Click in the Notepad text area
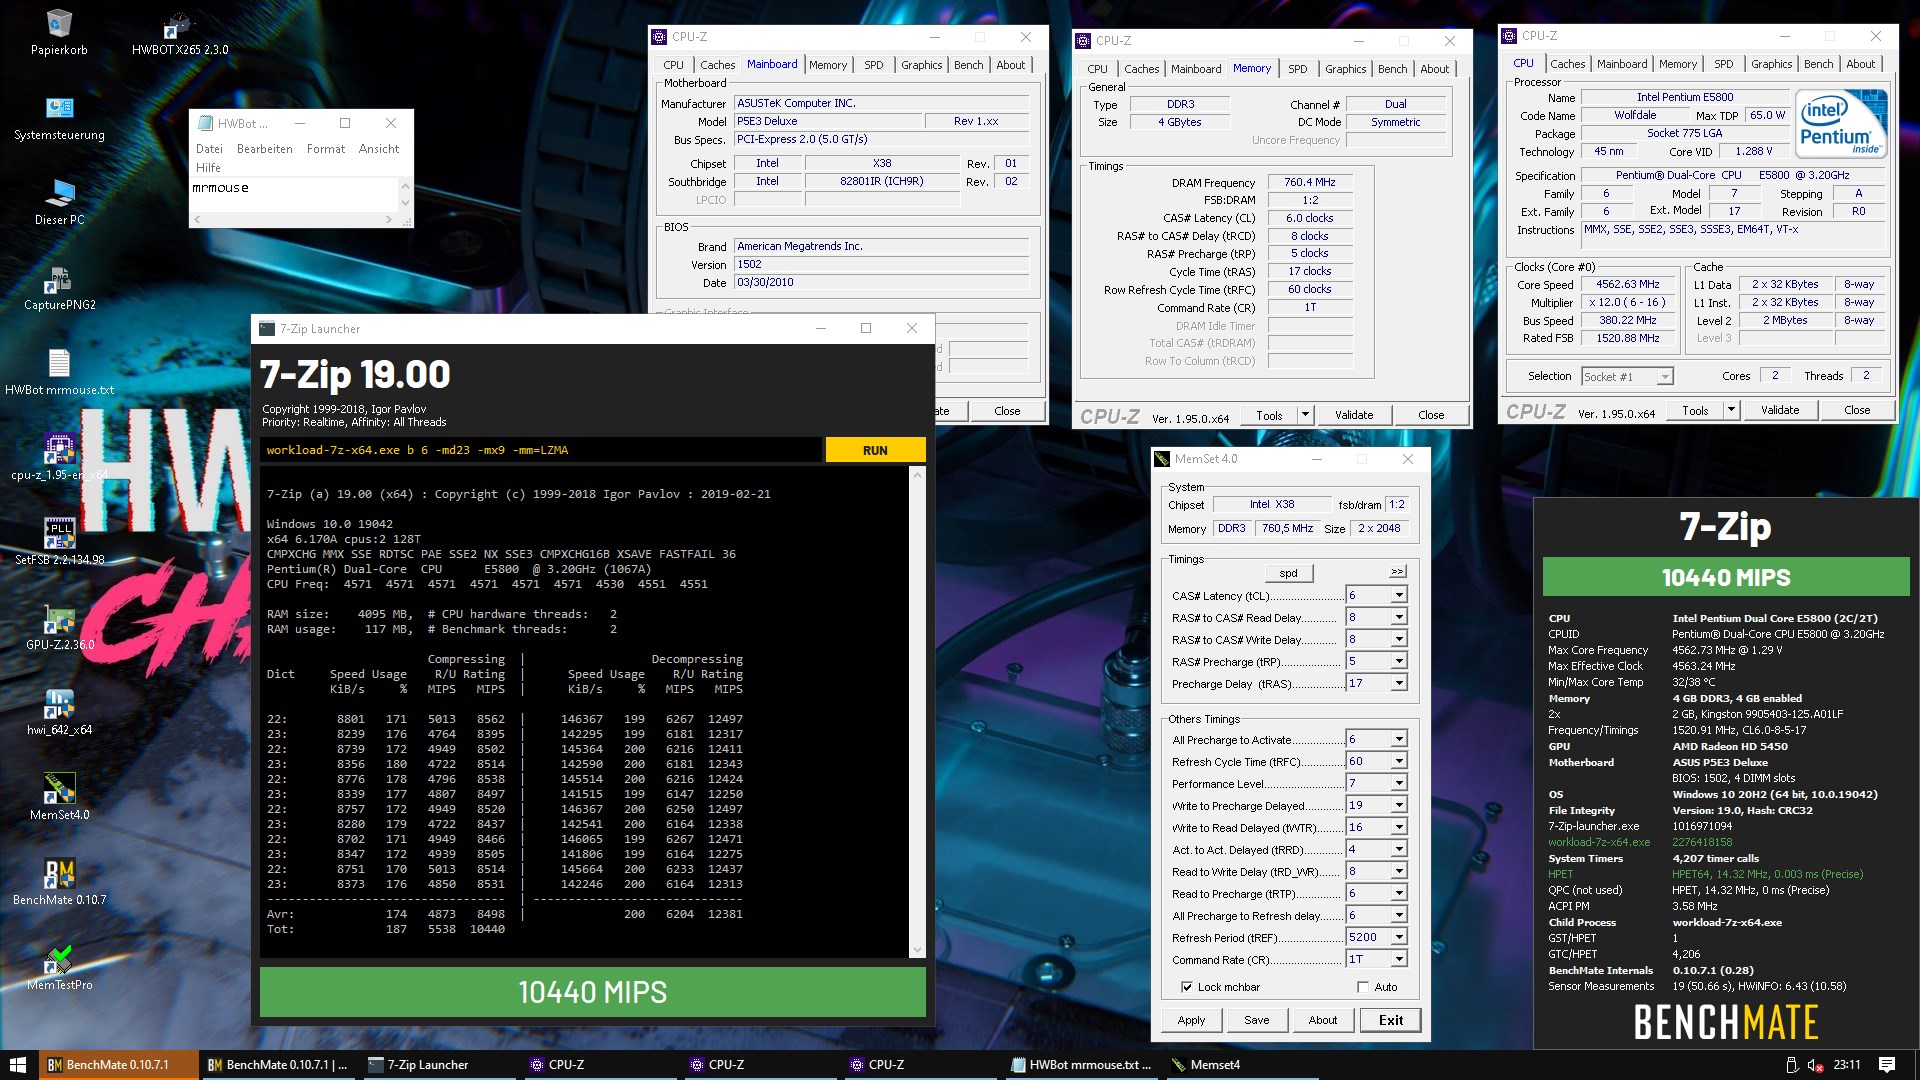Screen dimensions: 1920x1080 point(294,195)
